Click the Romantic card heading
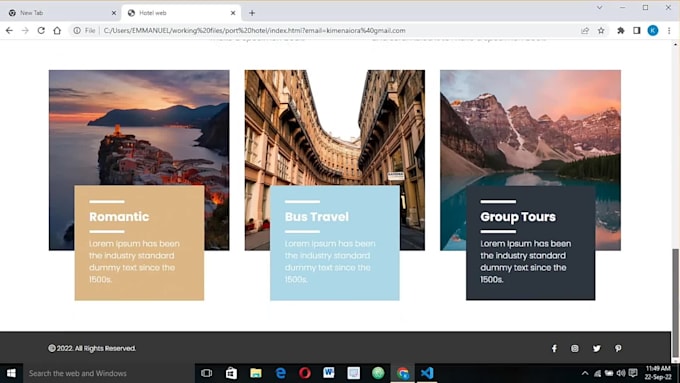 (x=119, y=216)
